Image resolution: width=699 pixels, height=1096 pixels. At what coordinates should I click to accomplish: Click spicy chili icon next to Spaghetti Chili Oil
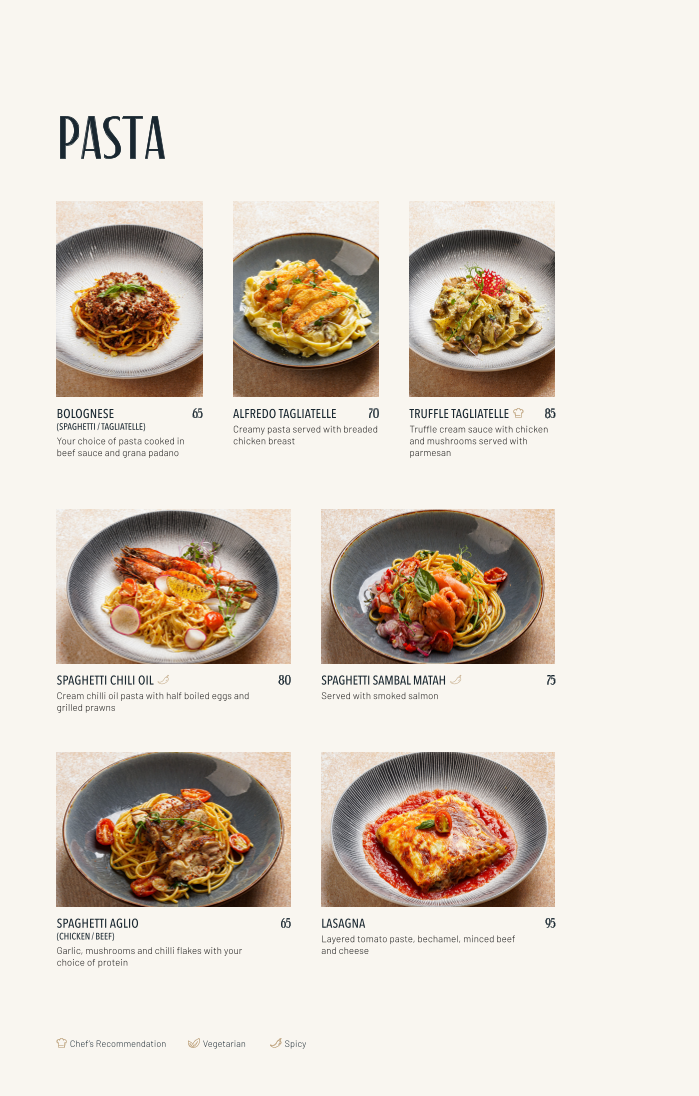click(x=164, y=679)
